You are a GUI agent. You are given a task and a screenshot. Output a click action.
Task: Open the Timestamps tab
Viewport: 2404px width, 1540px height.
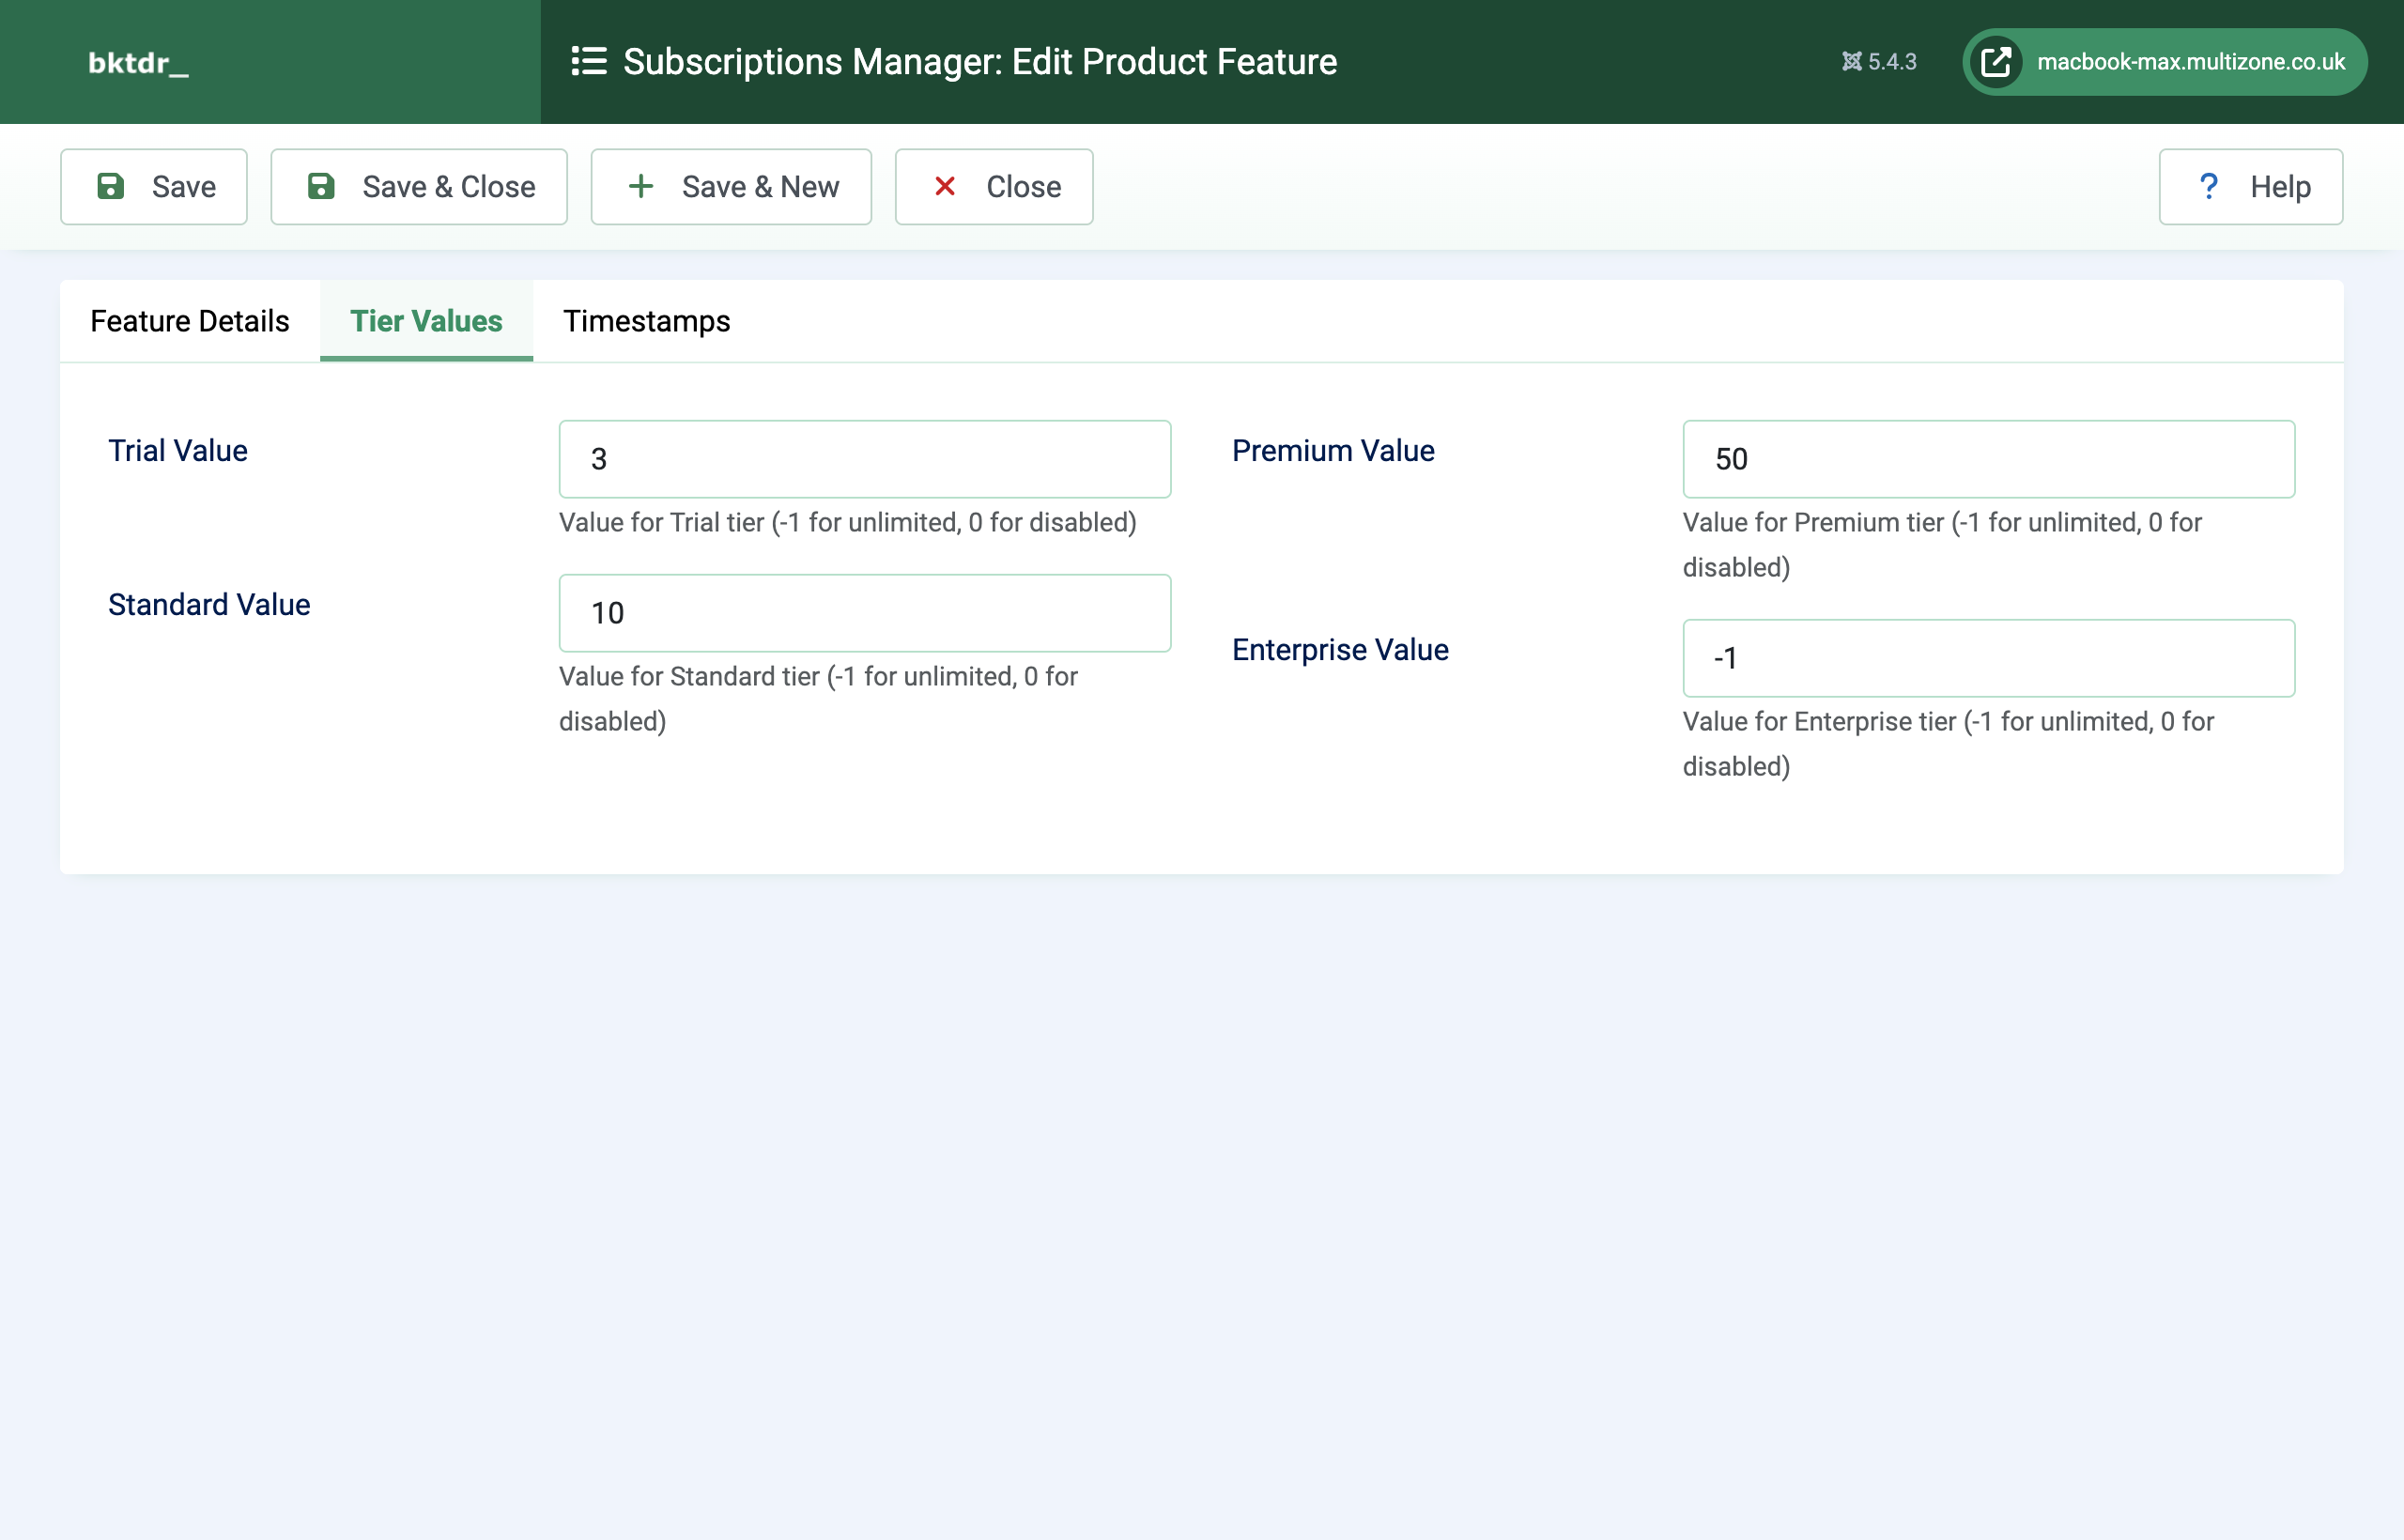click(648, 321)
